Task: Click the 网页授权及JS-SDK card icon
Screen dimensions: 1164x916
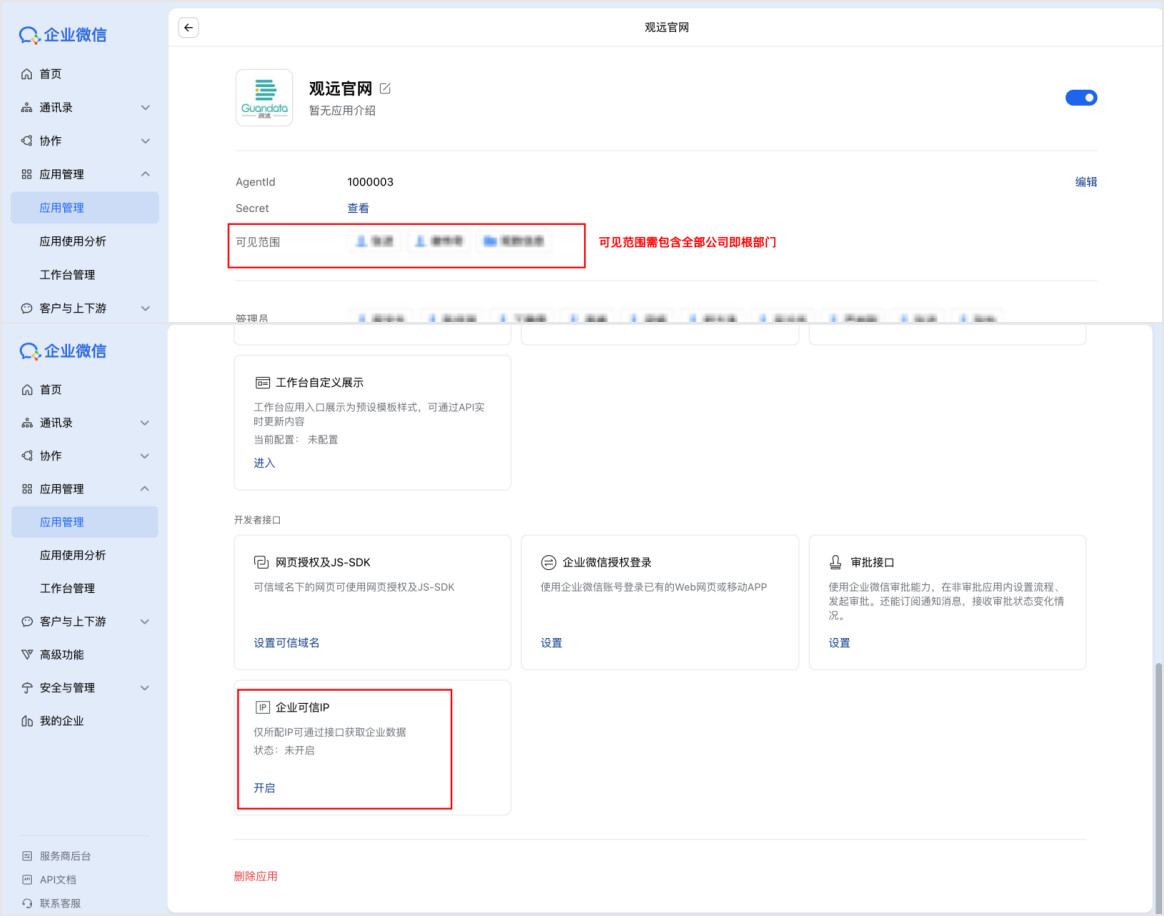Action: [x=262, y=562]
